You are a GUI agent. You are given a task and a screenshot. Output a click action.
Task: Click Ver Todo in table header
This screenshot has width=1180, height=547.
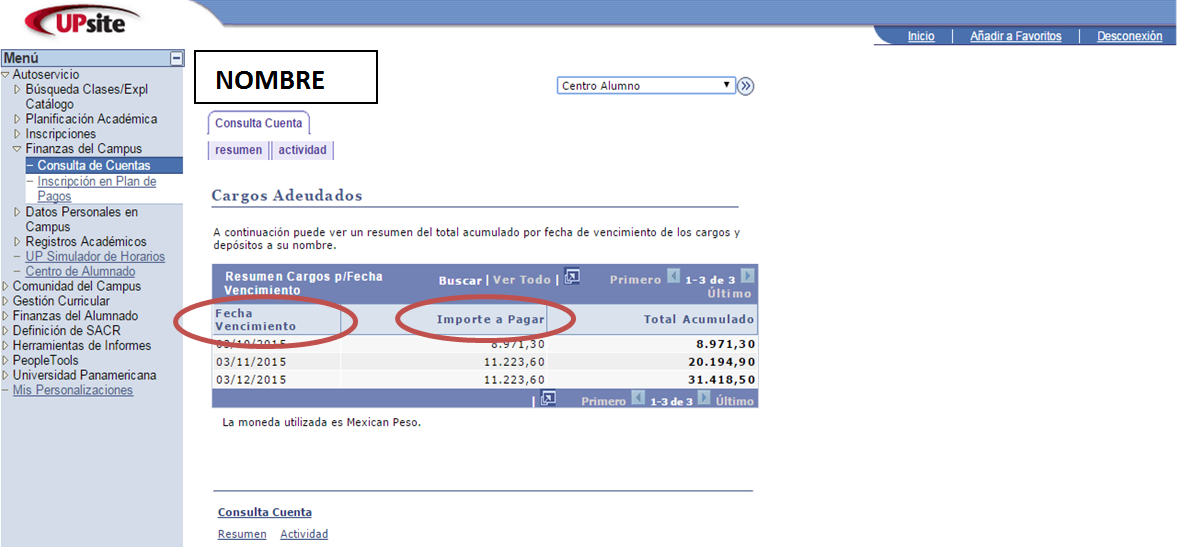click(522, 280)
